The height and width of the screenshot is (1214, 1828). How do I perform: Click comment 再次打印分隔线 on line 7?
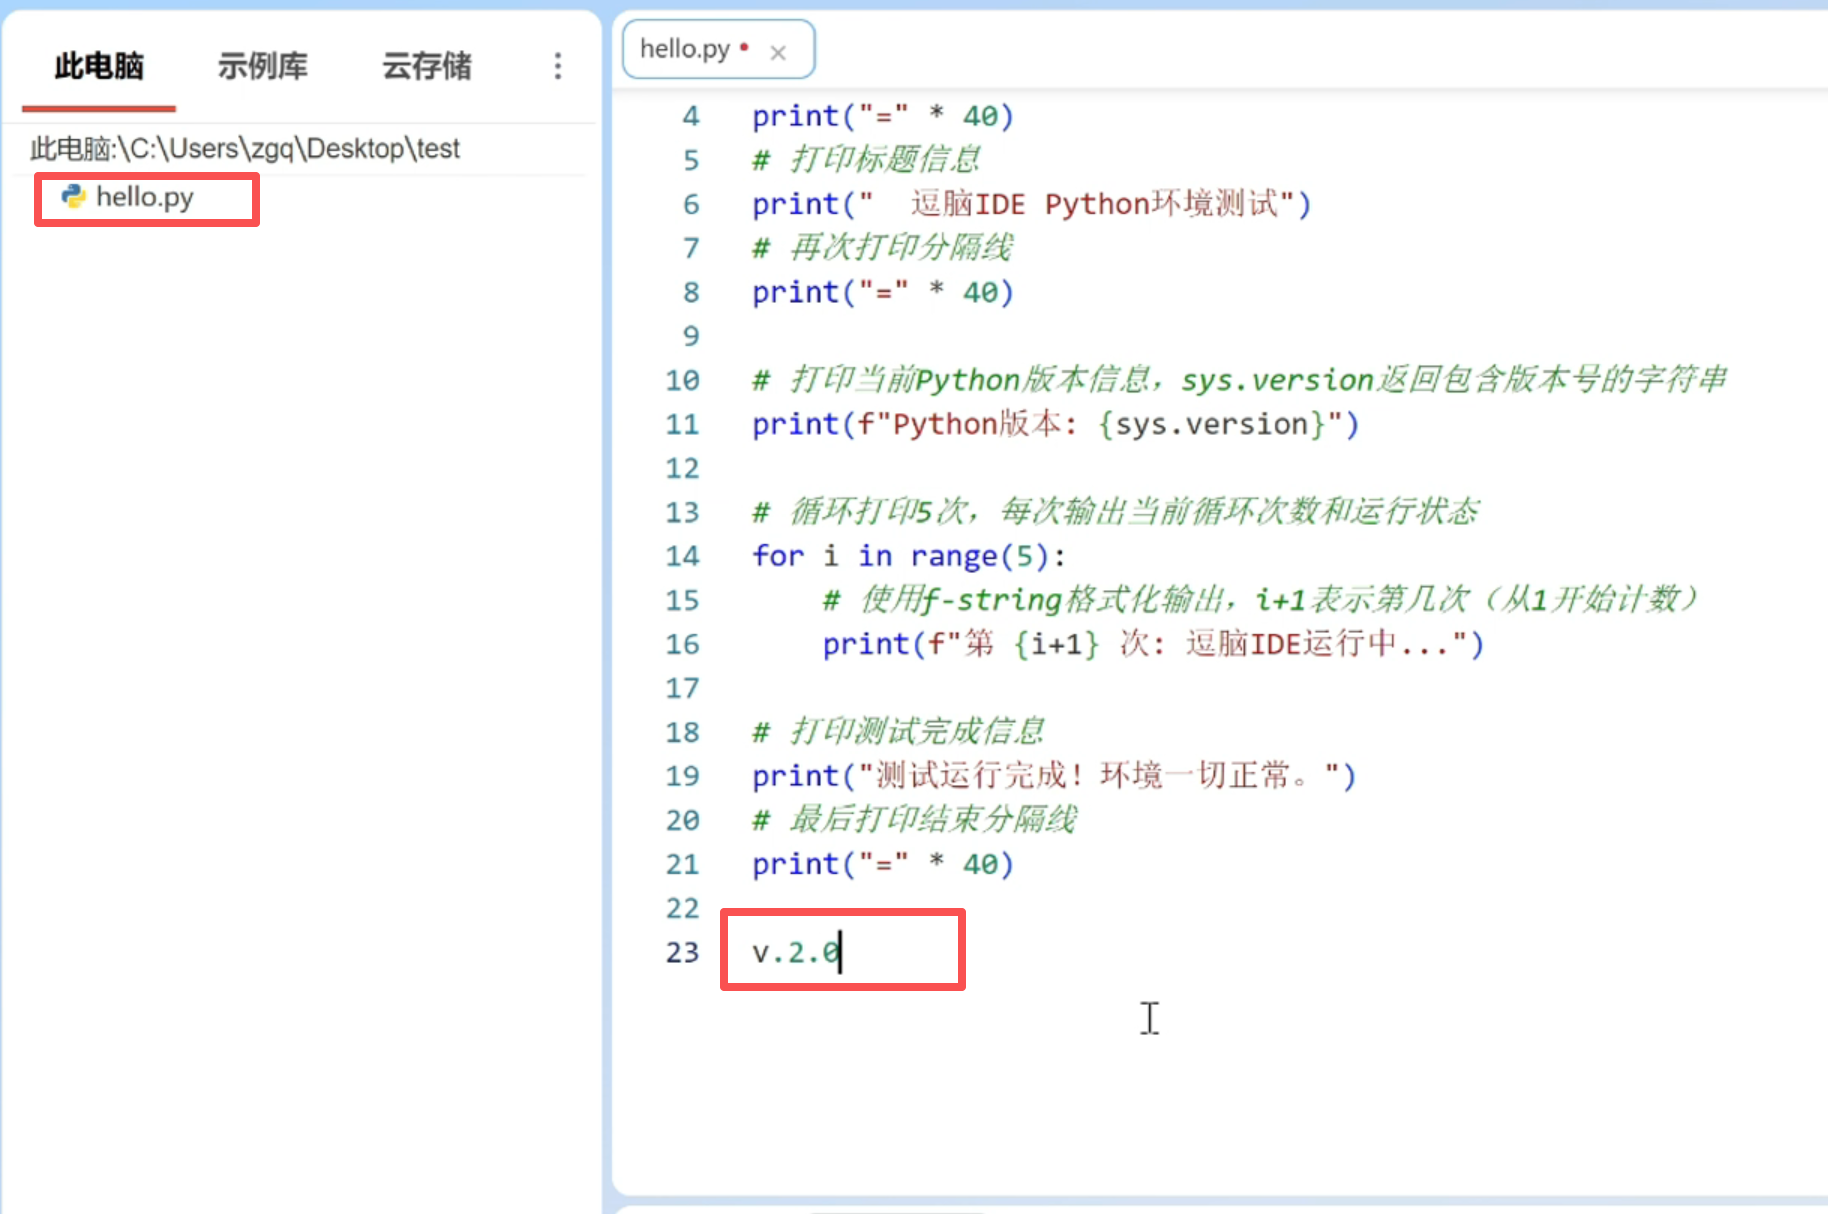point(883,248)
